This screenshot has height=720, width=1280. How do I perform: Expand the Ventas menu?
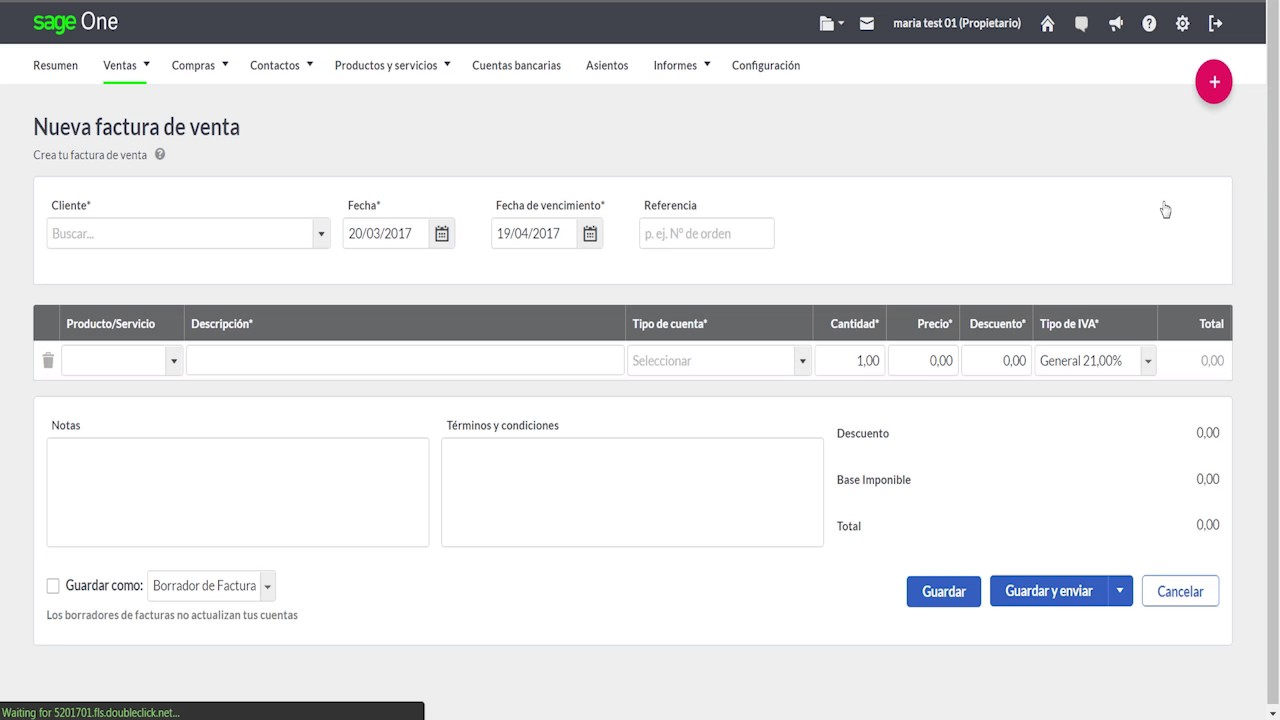pos(126,65)
